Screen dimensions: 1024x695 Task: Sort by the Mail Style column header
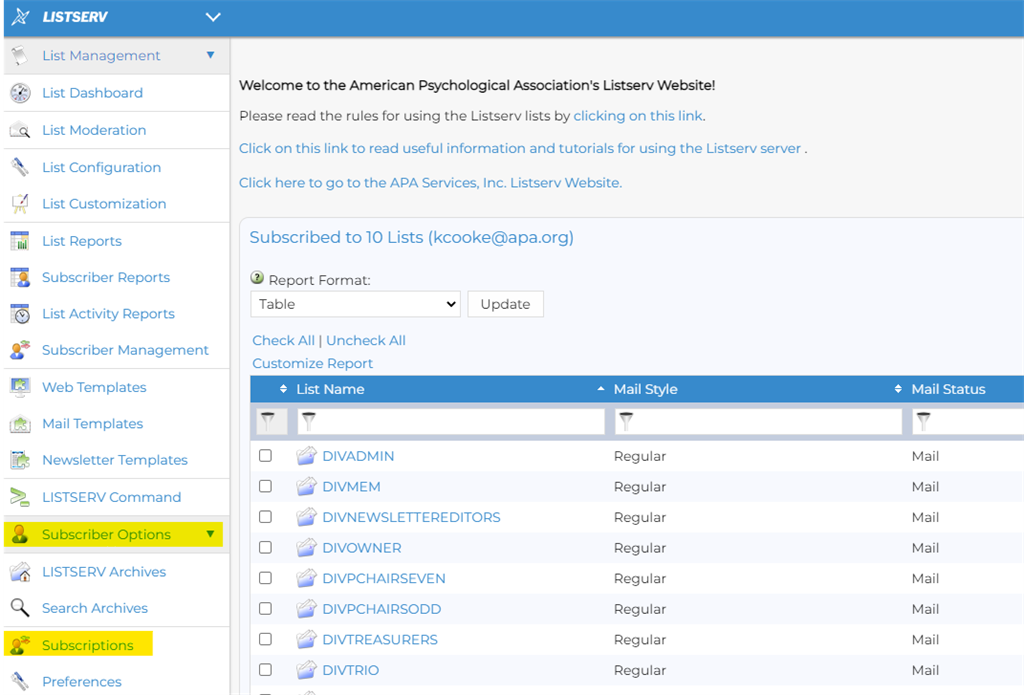click(x=645, y=389)
